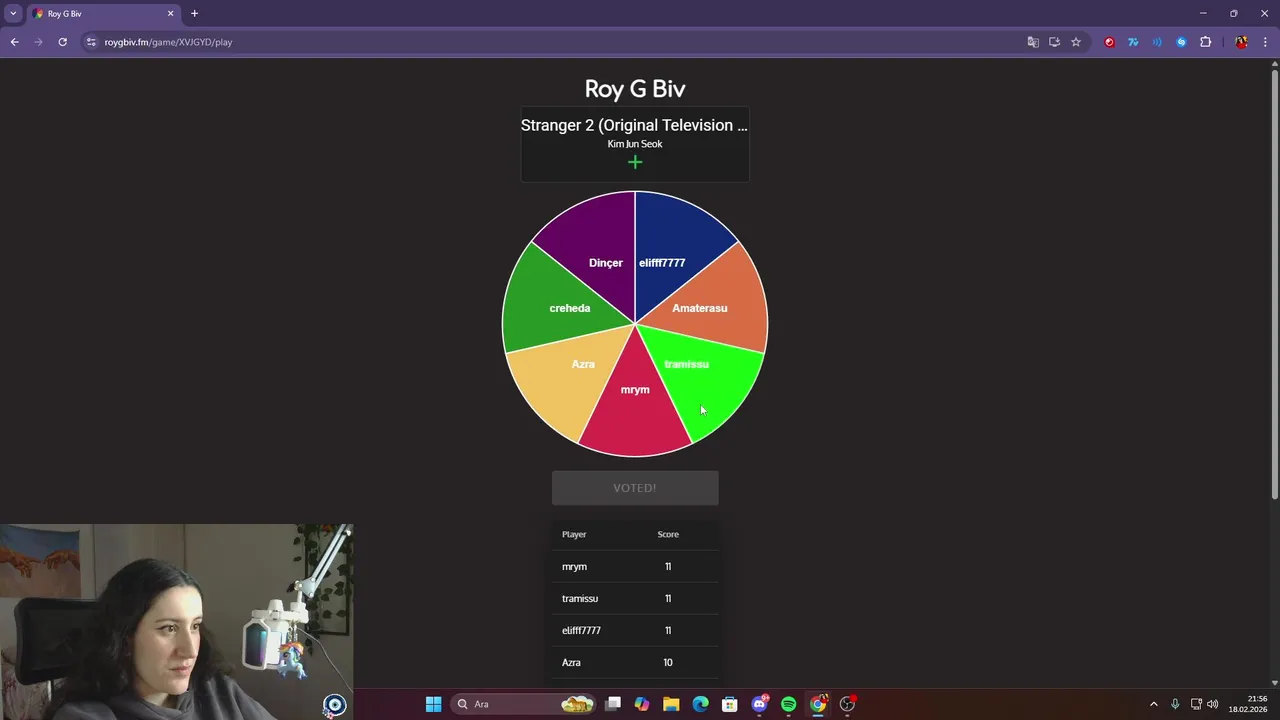Bookmark this page with the star icon
This screenshot has width=1280, height=720.
1076,42
